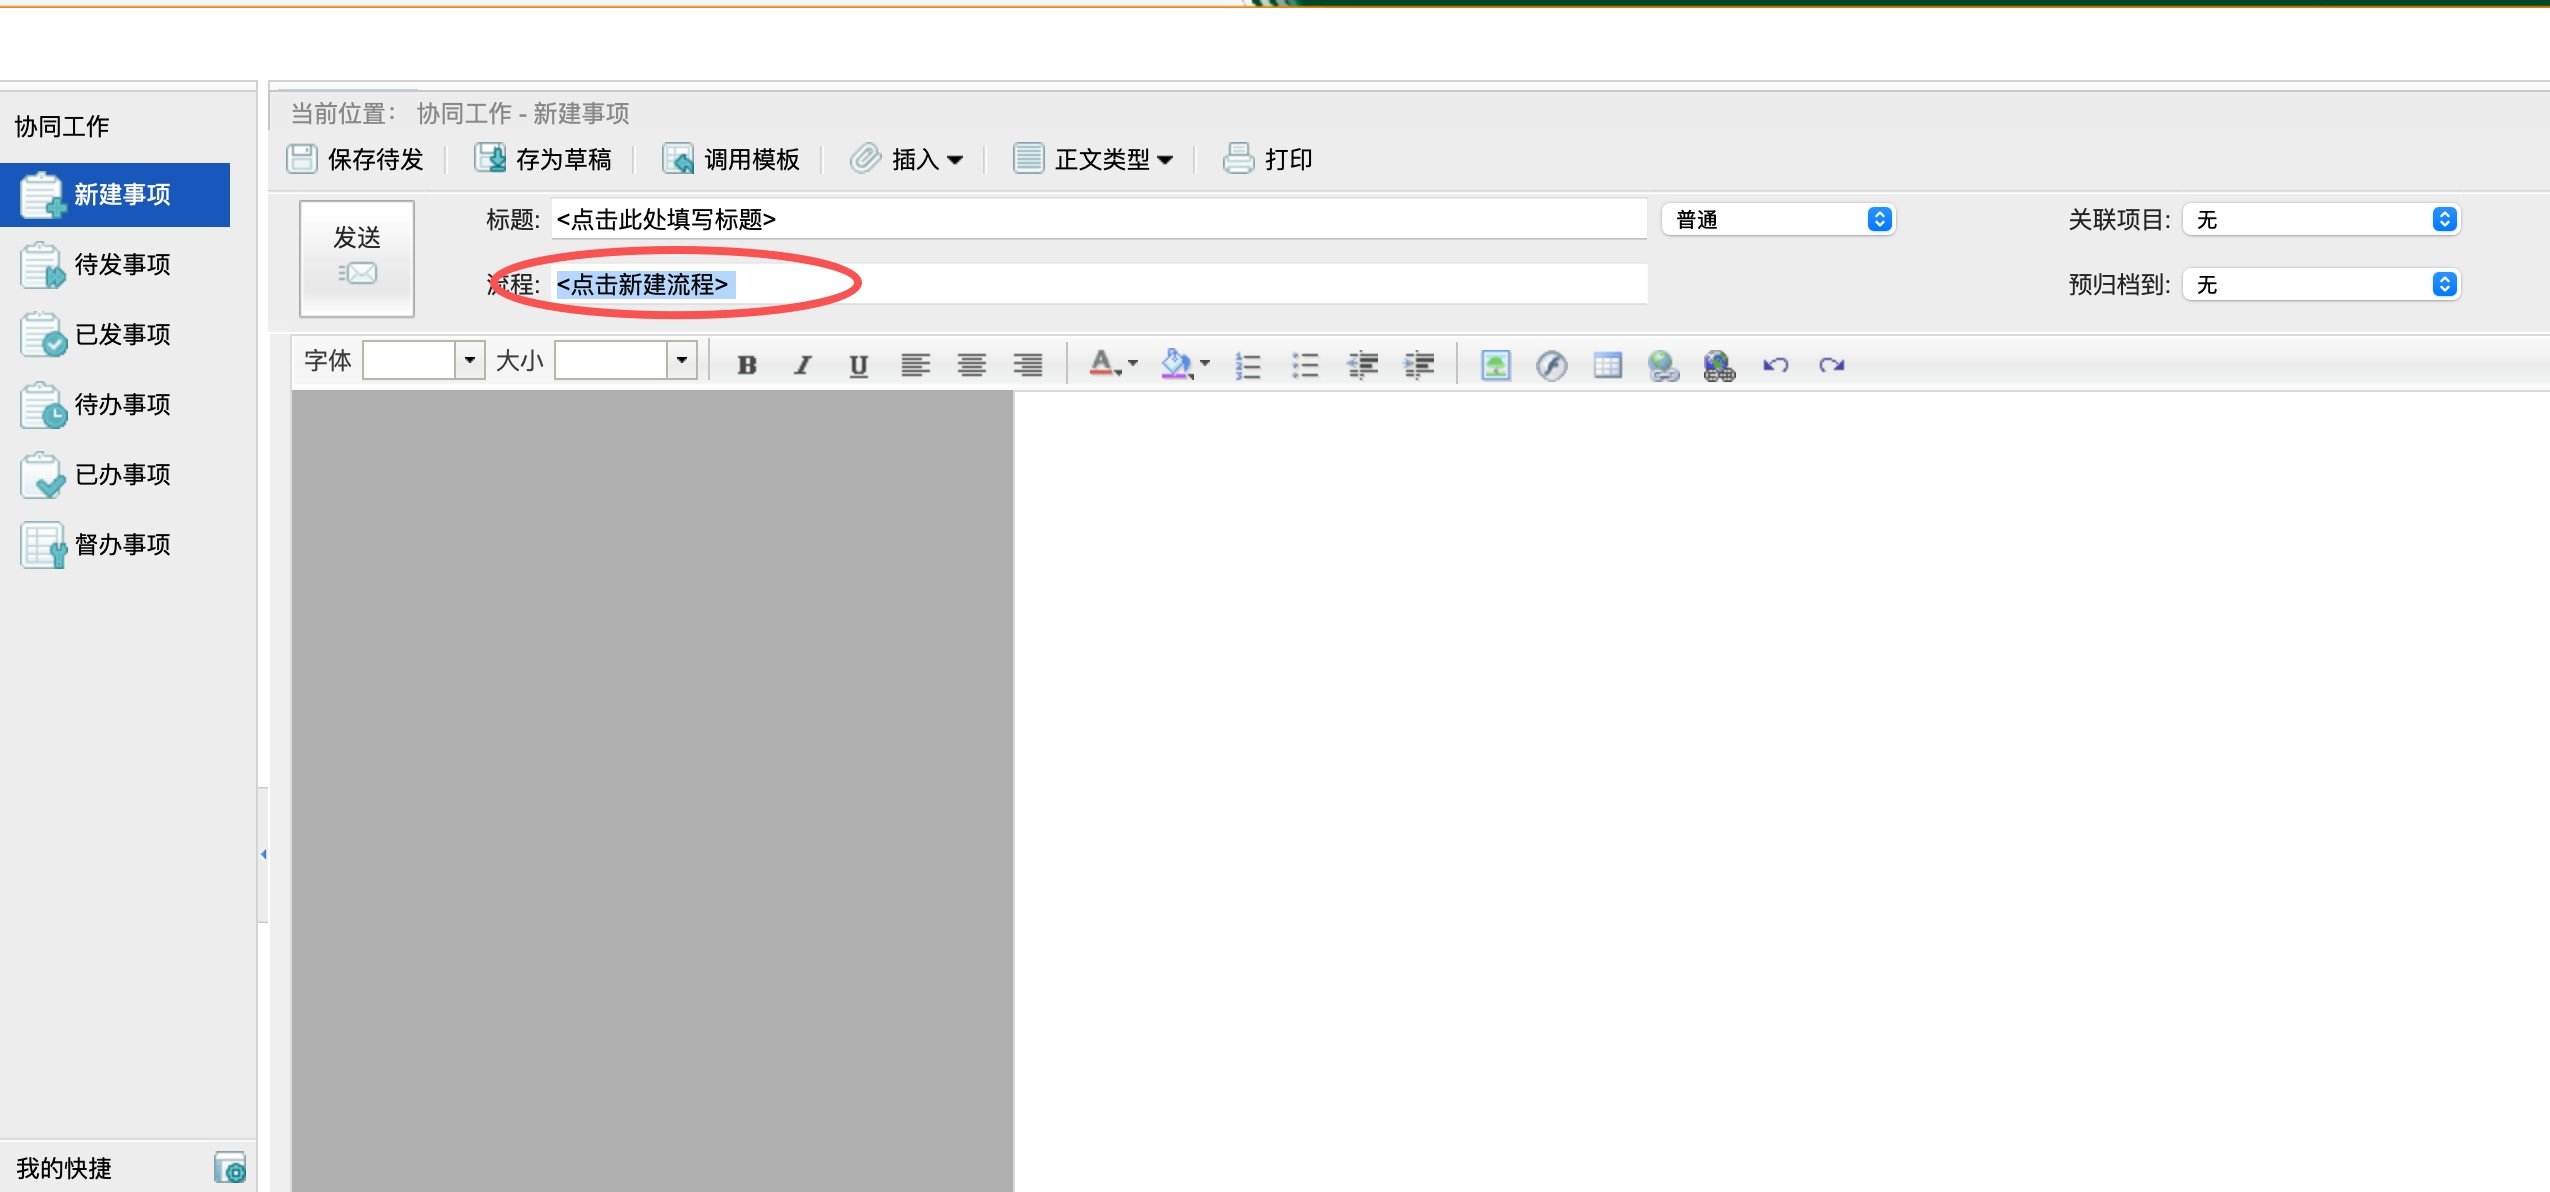Toggle italic formatting

(802, 365)
